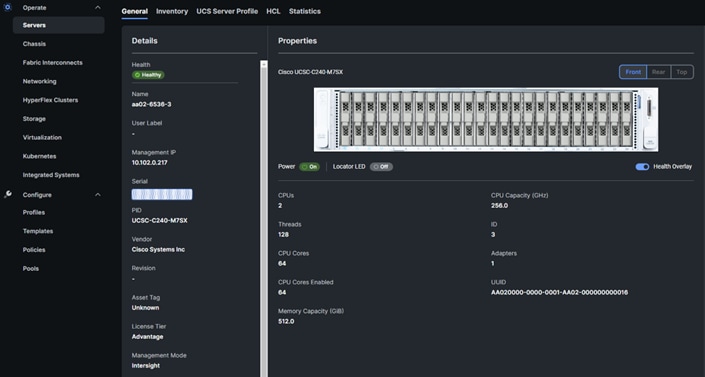The height and width of the screenshot is (377, 705).
Task: Click Cisco UCSC-C240-M7SX title in Properties
Action: click(x=310, y=72)
